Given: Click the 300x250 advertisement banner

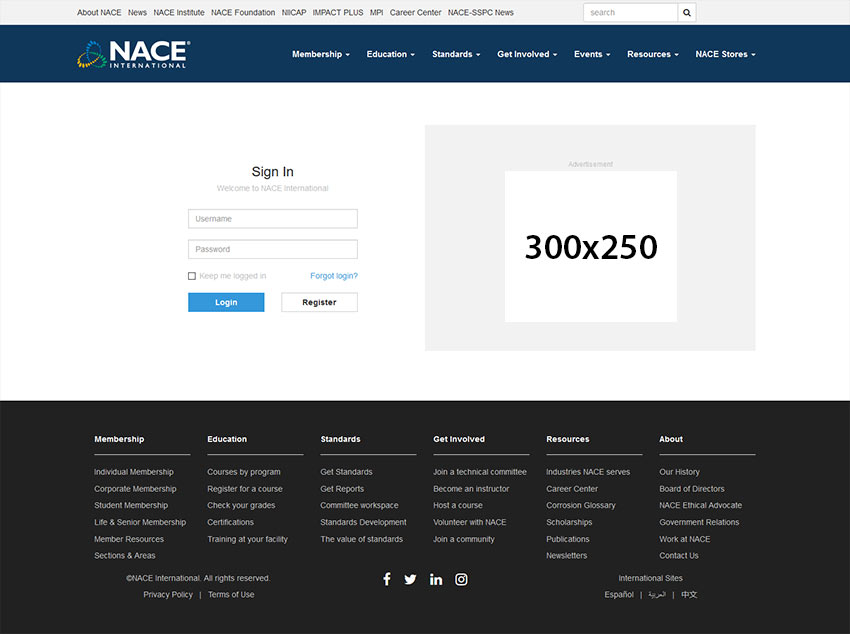Looking at the screenshot, I should pyautogui.click(x=591, y=247).
